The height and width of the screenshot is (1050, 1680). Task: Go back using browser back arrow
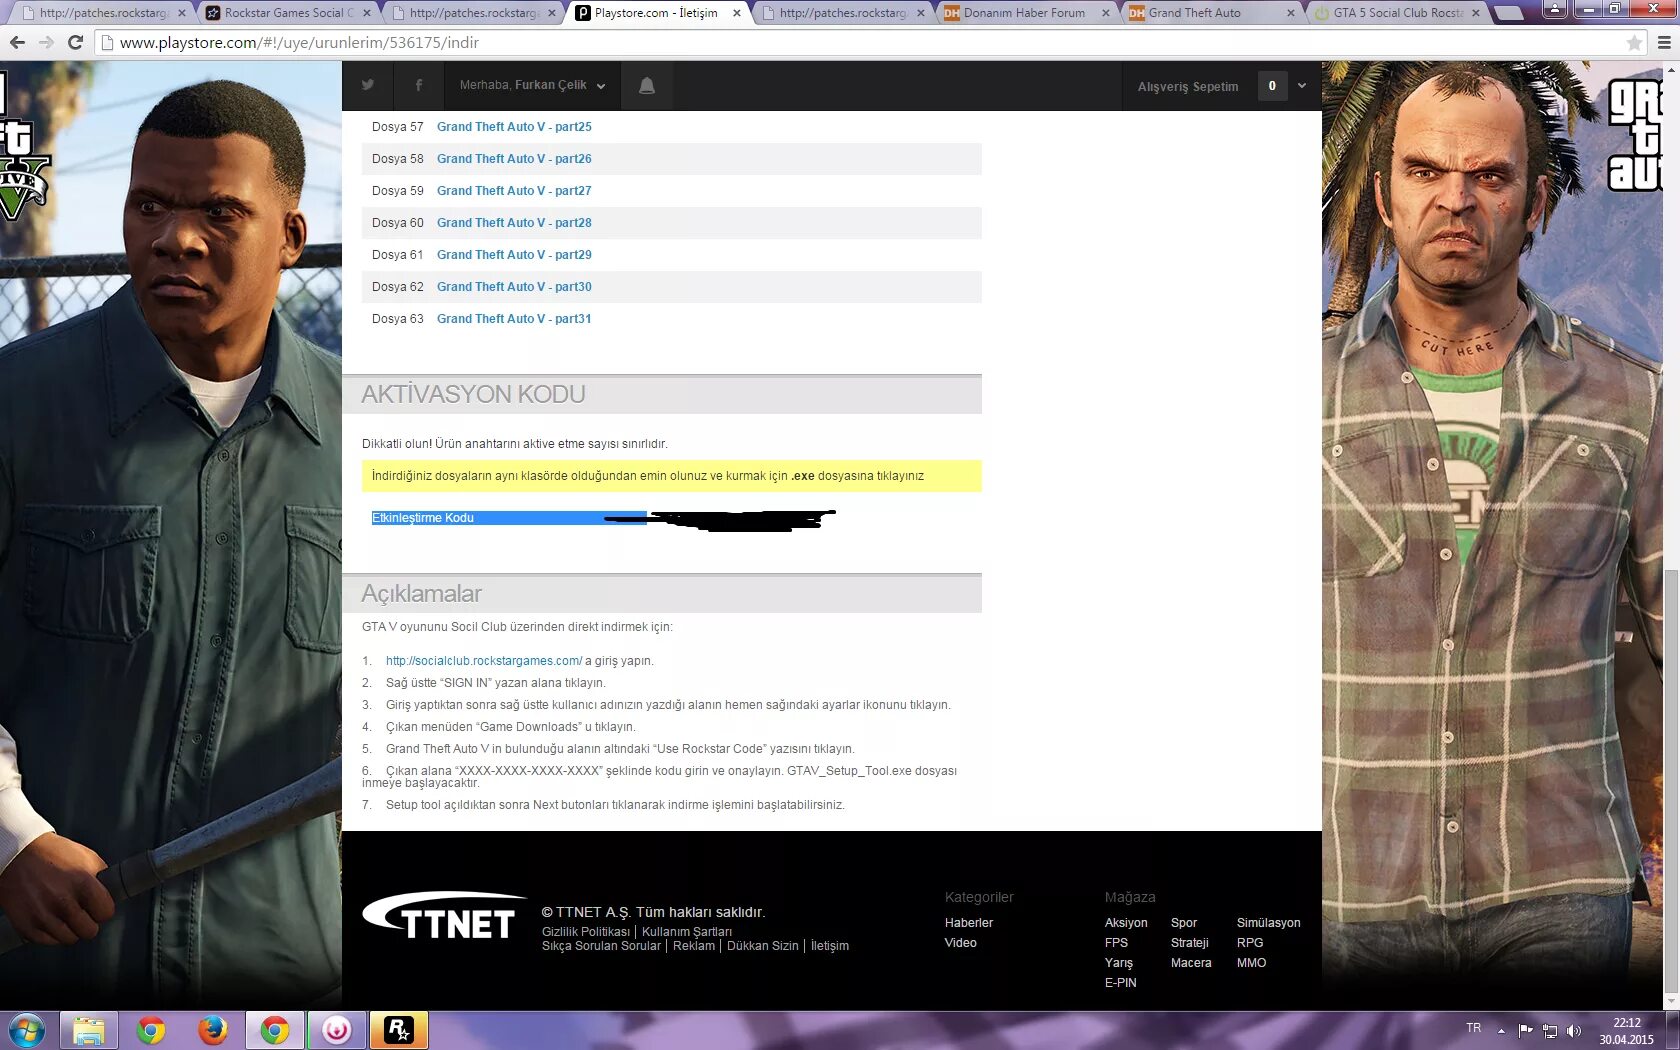click(17, 42)
